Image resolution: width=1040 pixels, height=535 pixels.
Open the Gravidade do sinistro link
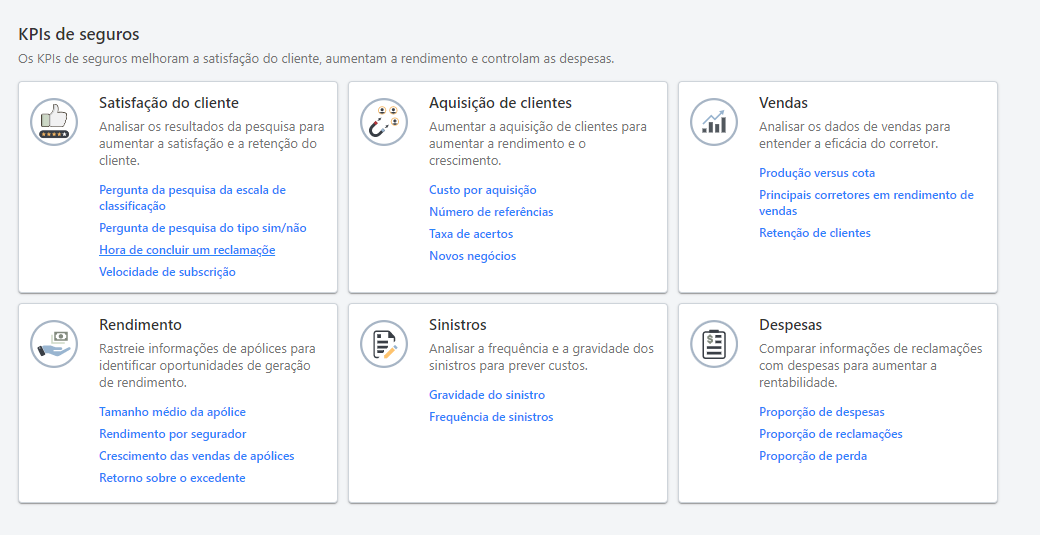point(487,395)
